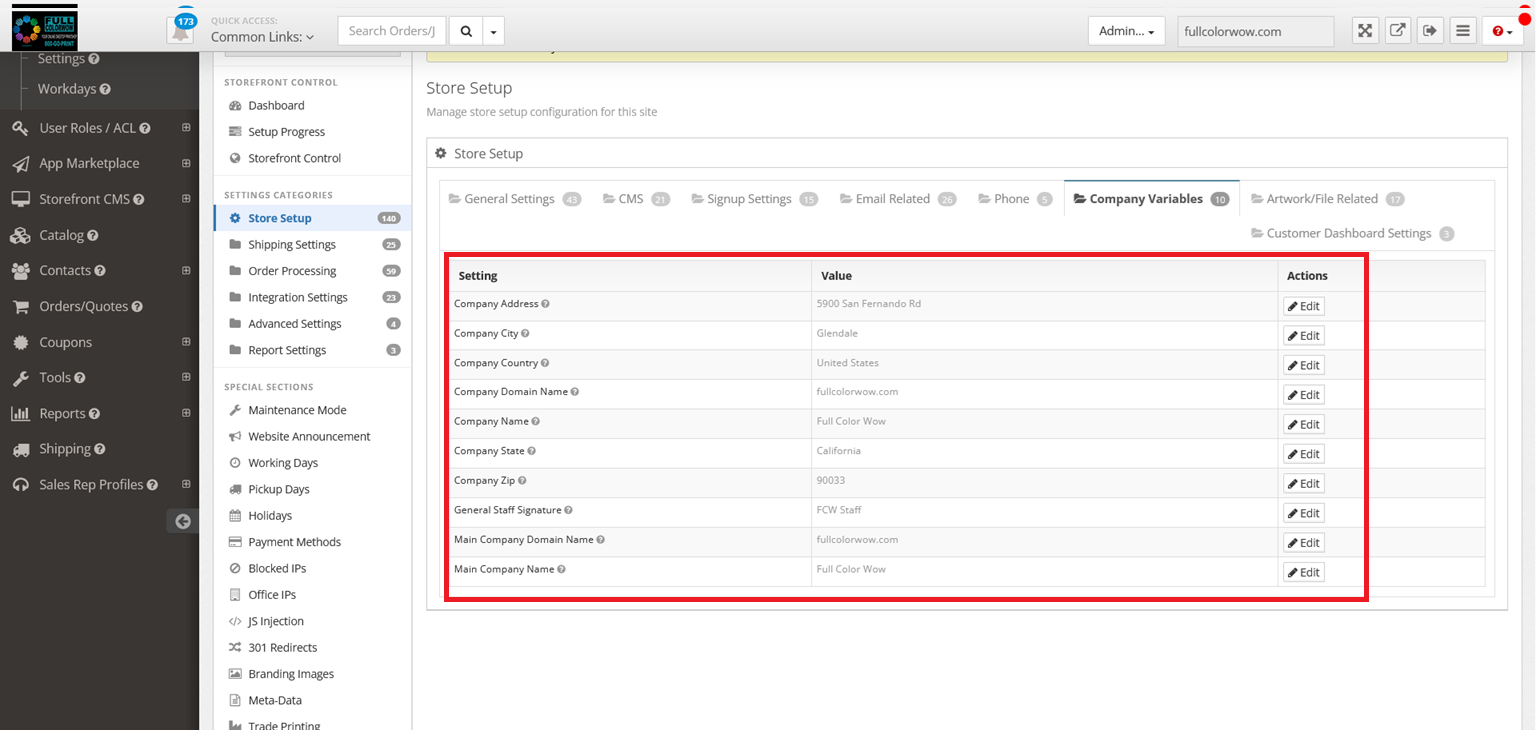Open the Storefront Control link

[x=294, y=158]
